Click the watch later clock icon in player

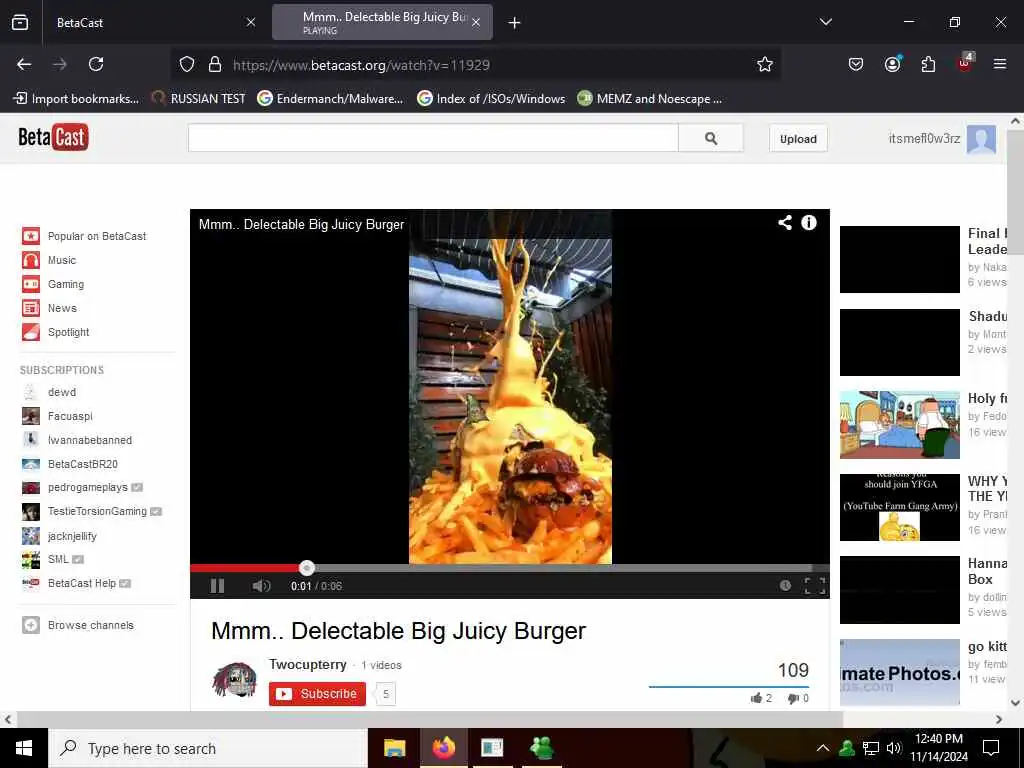785,585
